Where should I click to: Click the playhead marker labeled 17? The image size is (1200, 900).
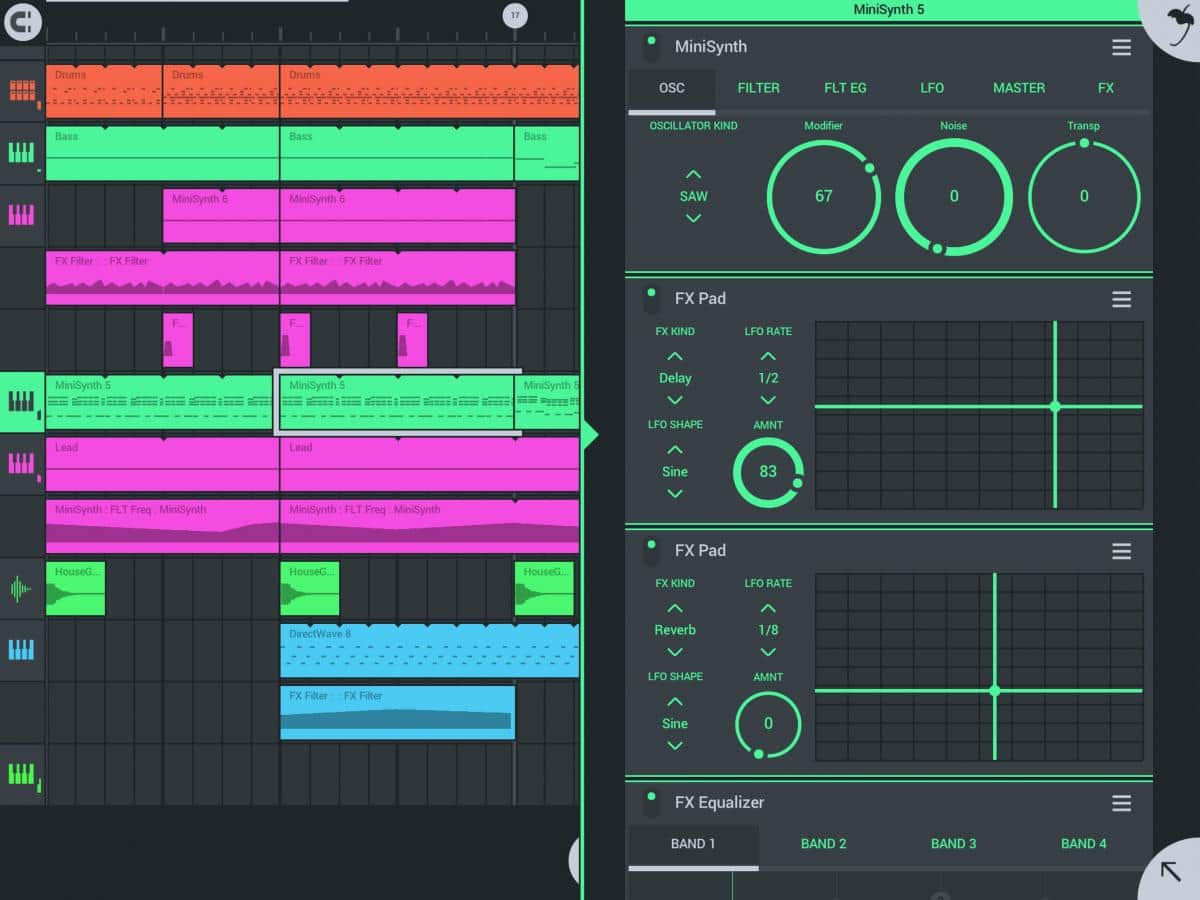(x=515, y=15)
